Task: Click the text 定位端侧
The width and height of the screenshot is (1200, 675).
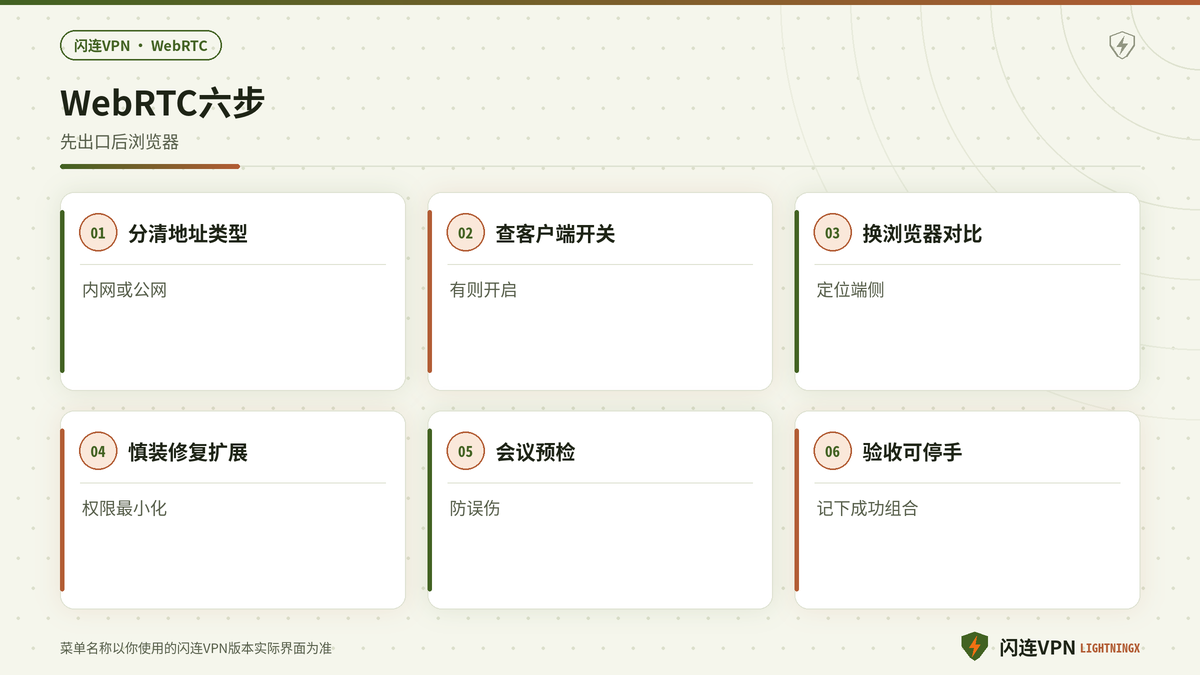Action: [850, 290]
